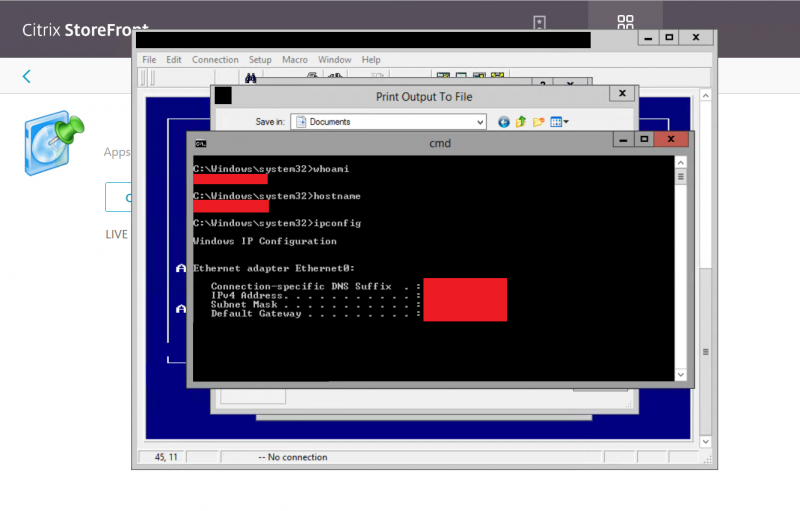This screenshot has width=800, height=511.
Task: Click cmd scrollbar down arrow
Action: pyautogui.click(x=681, y=375)
